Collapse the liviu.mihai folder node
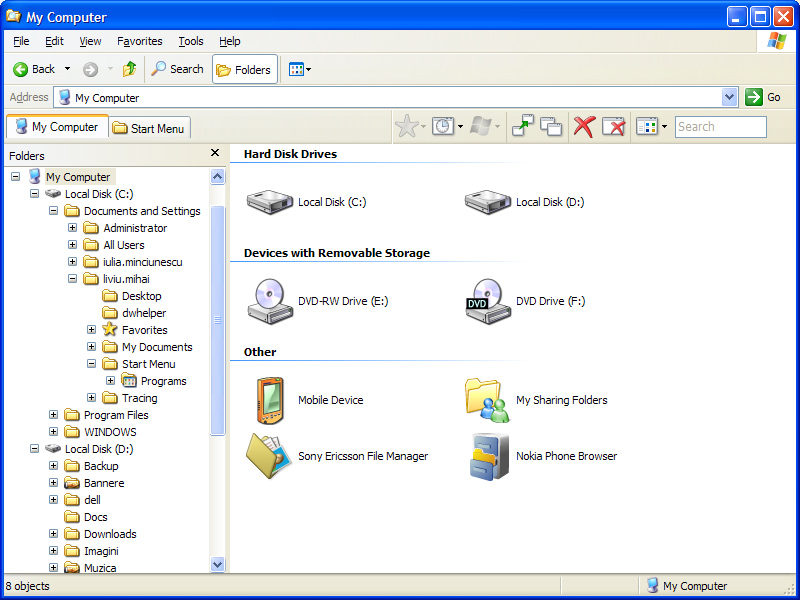The width and height of the screenshot is (800, 600). [x=72, y=279]
